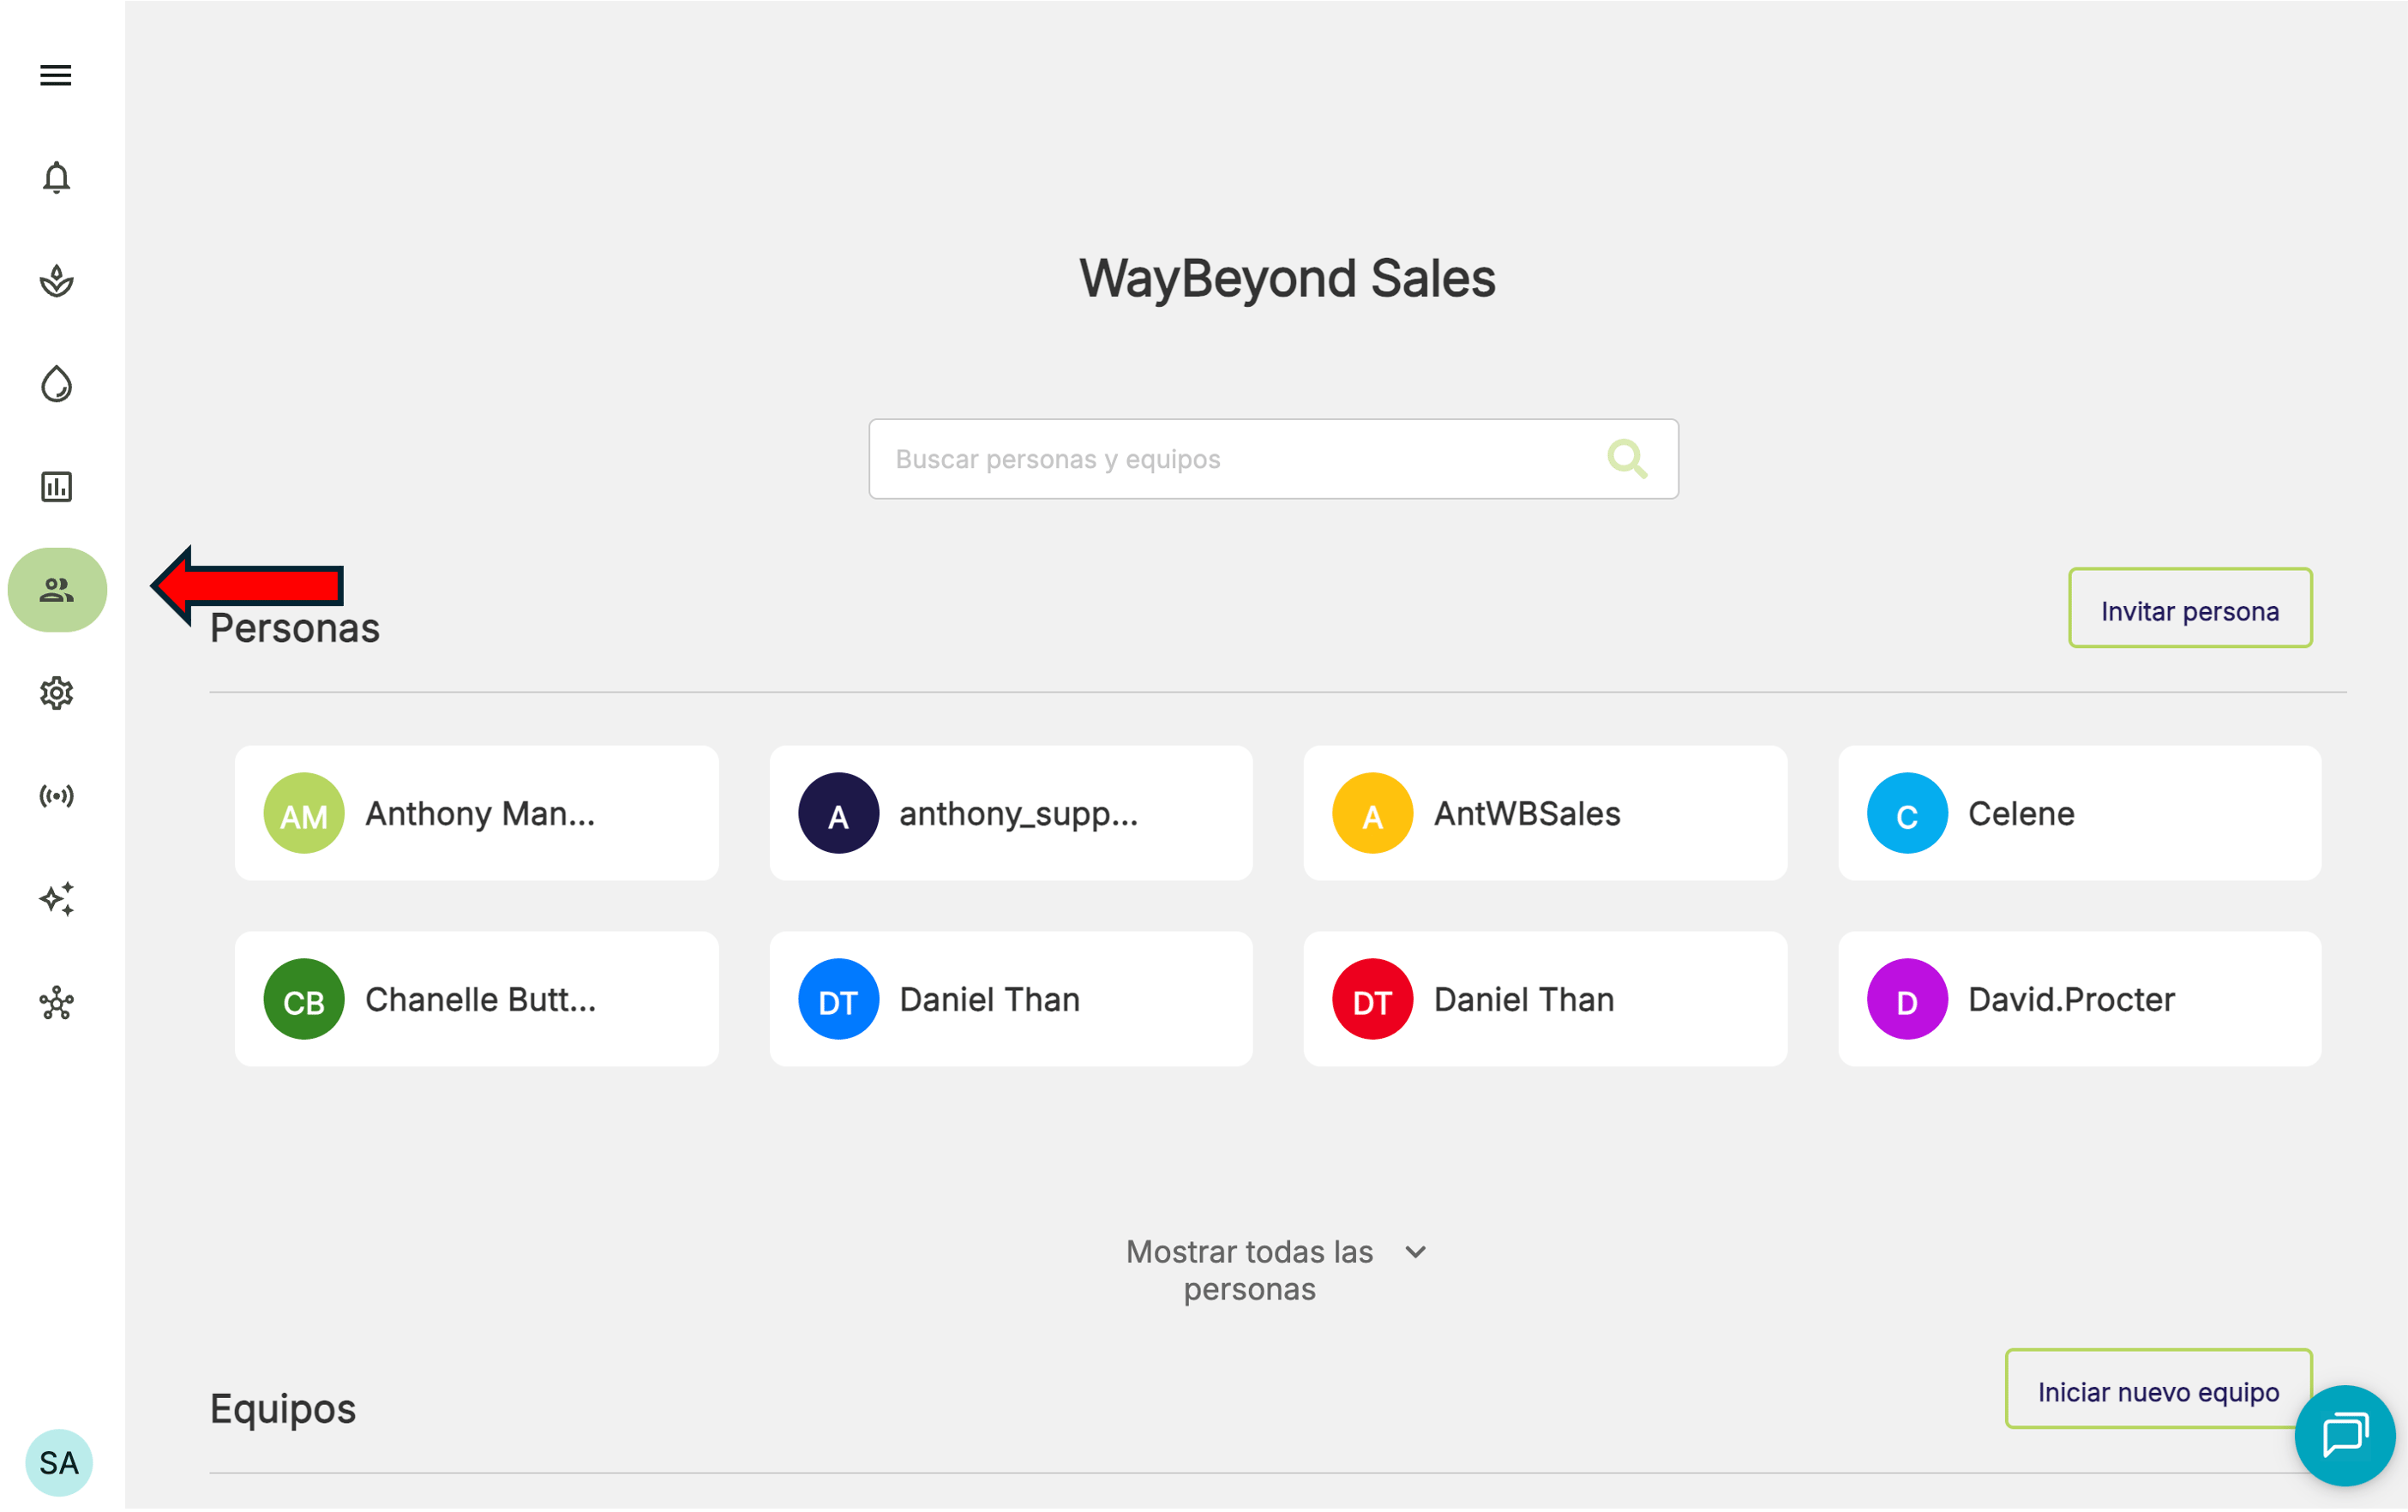Focus the Buscar personas y equipos field
The image size is (2408, 1512).
1273,459
